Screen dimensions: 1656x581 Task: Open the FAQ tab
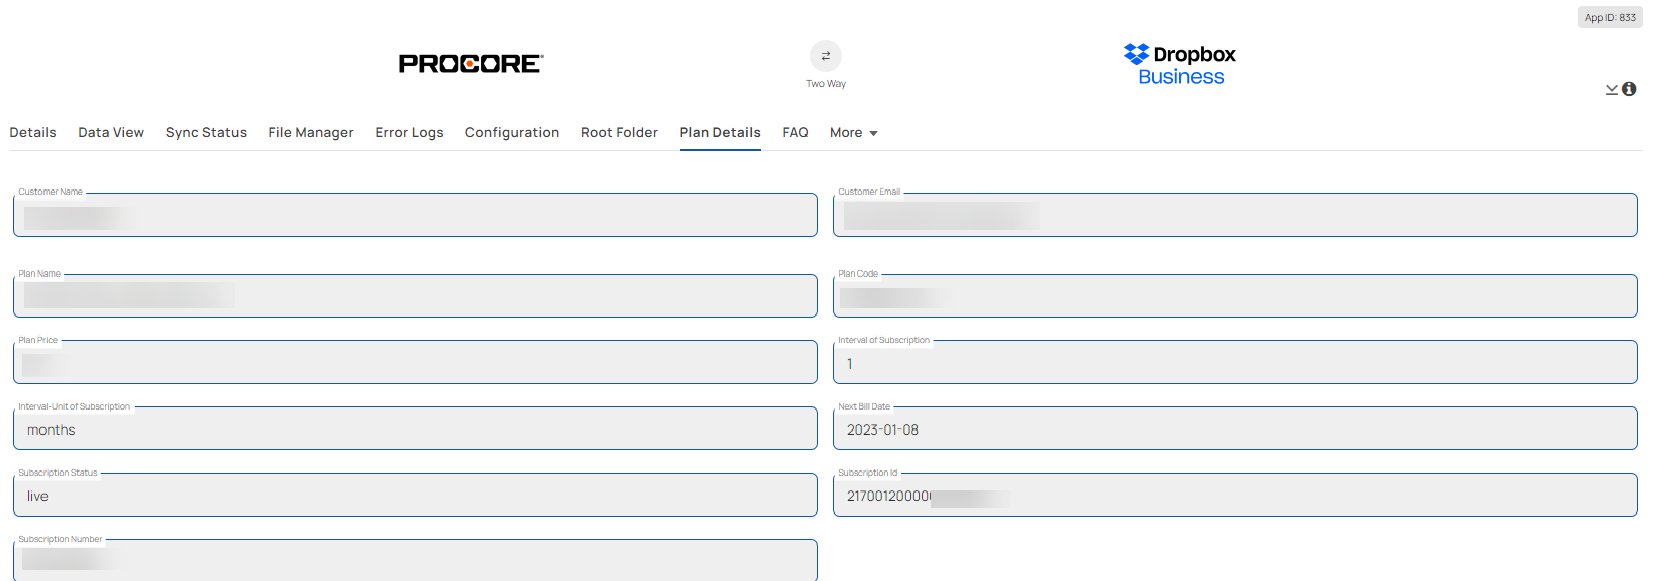click(x=795, y=132)
